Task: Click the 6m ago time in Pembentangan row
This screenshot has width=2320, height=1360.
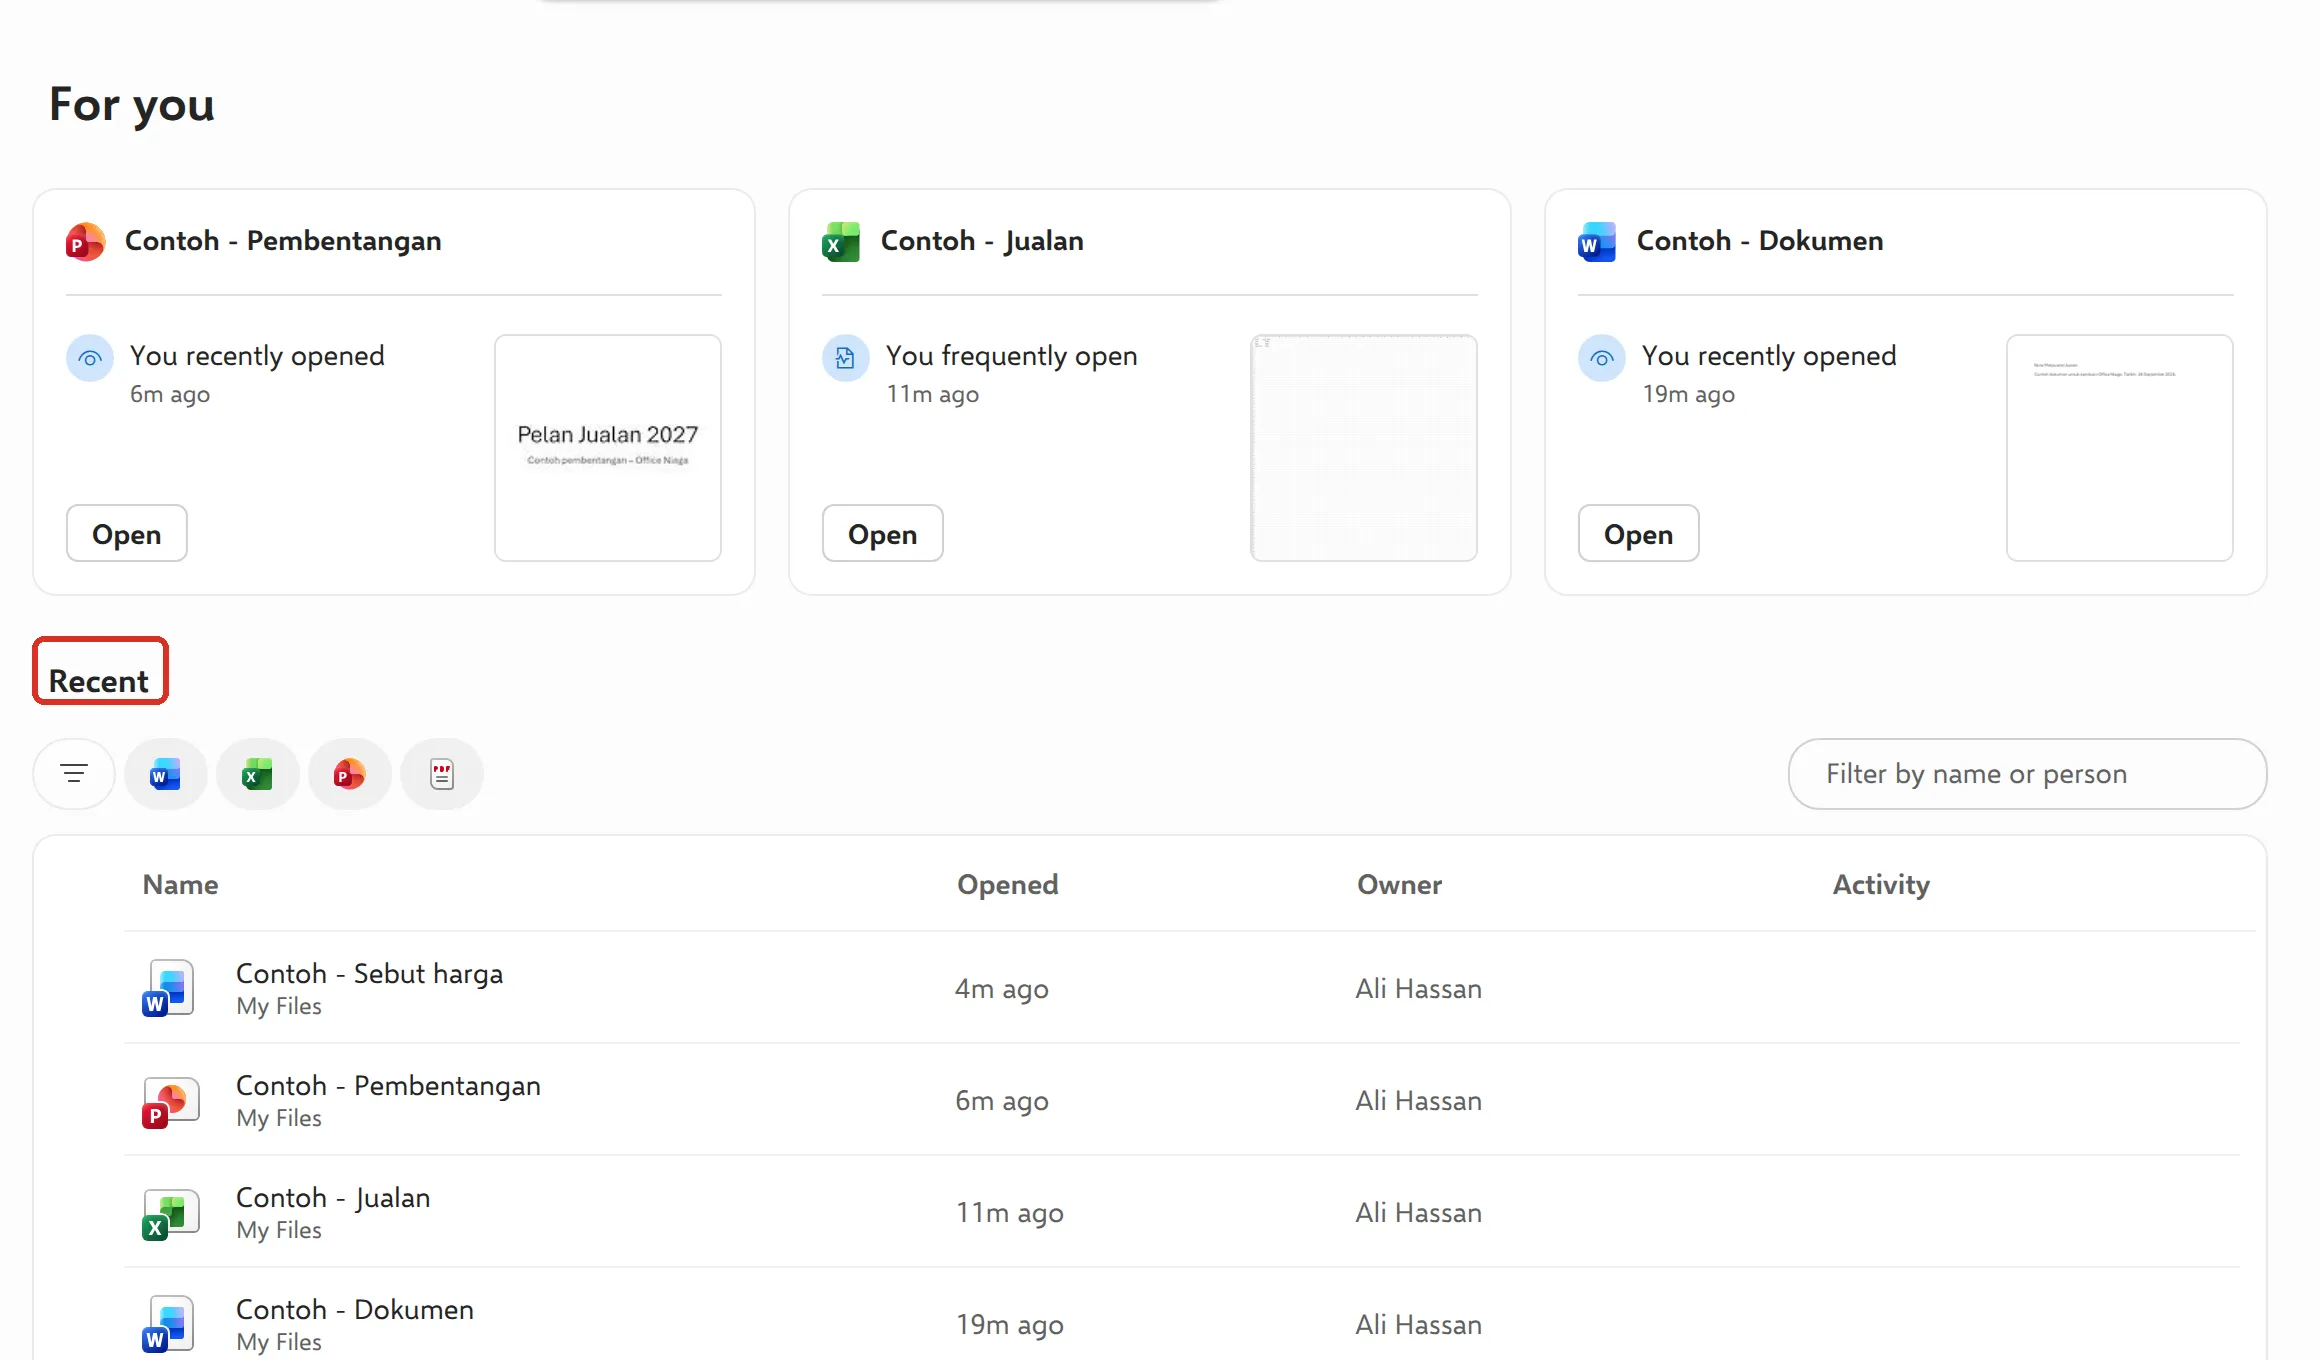Action: point(1002,1101)
